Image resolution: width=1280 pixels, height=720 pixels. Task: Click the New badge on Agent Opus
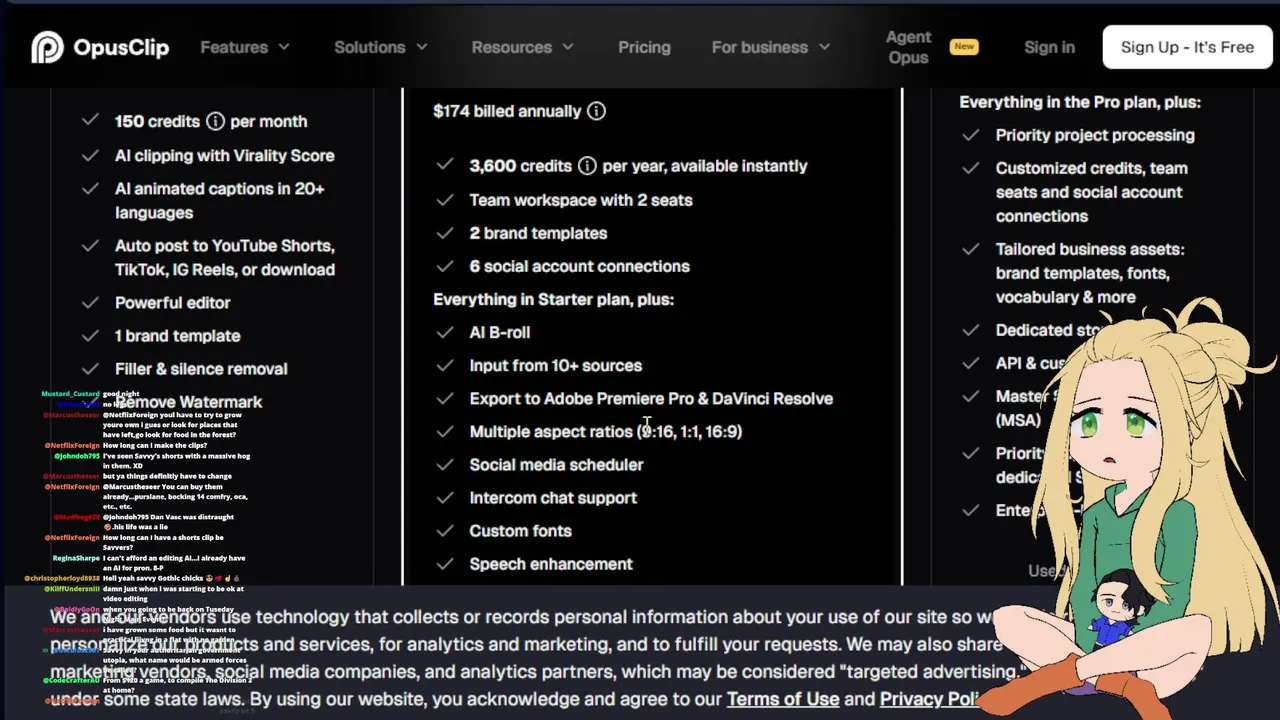pyautogui.click(x=964, y=46)
